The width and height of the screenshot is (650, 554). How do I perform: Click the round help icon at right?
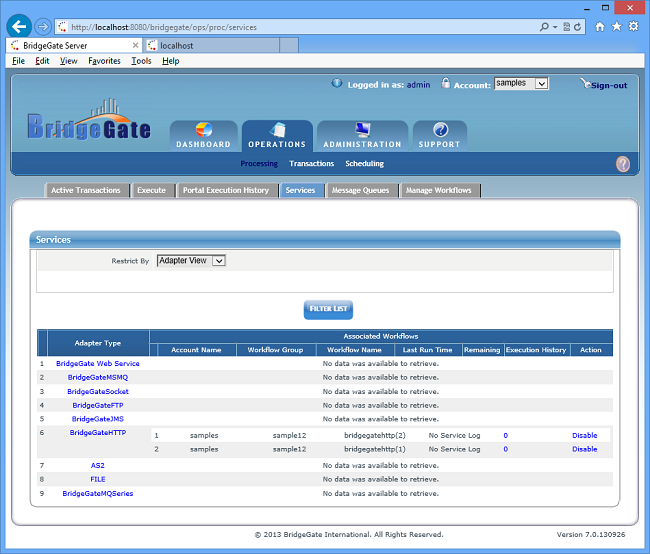pos(622,164)
